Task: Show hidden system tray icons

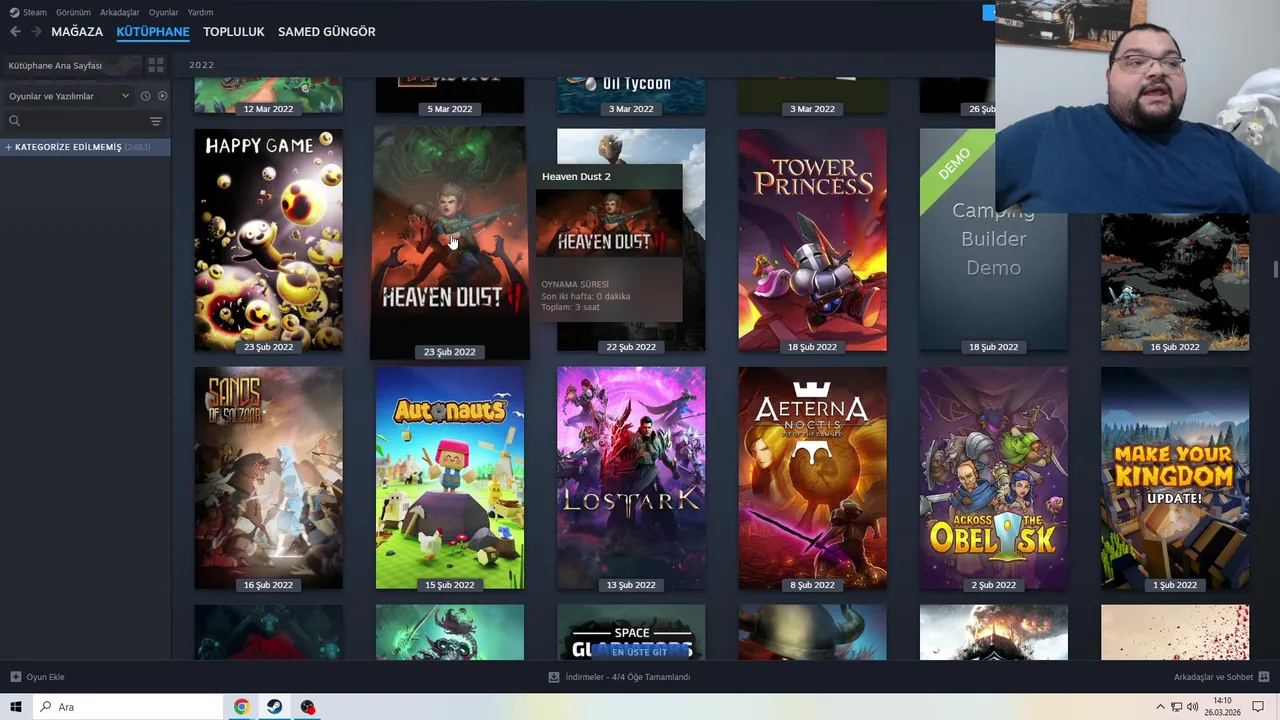Action: (1160, 707)
